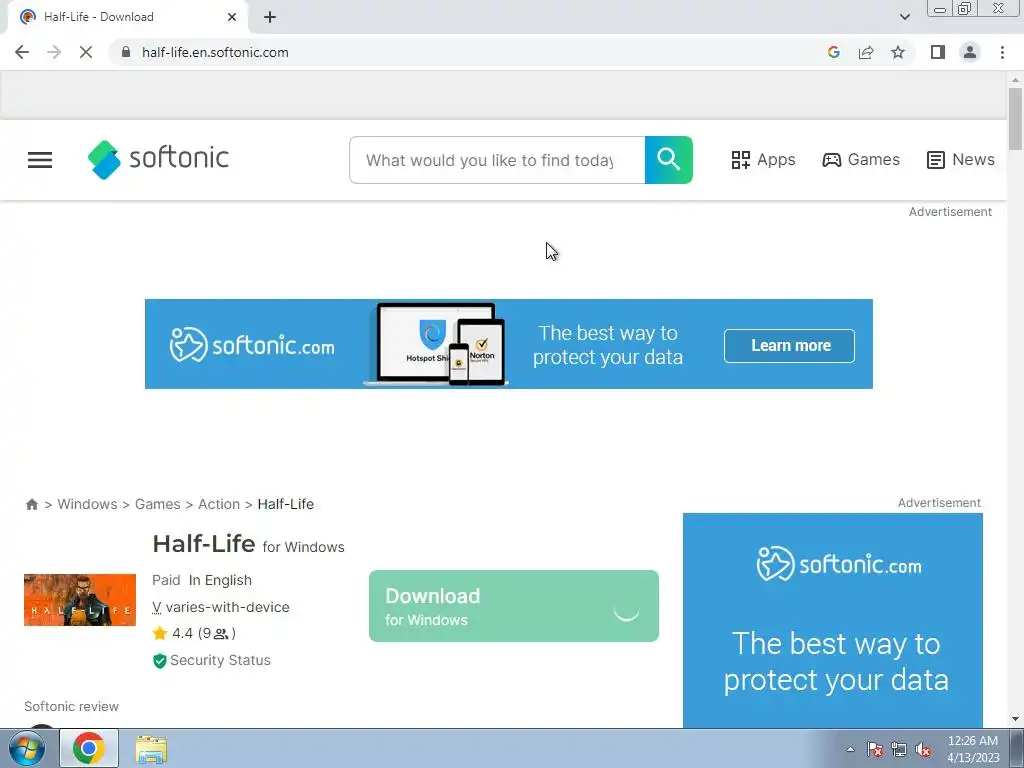
Task: Click the address bar URL
Action: [215, 52]
